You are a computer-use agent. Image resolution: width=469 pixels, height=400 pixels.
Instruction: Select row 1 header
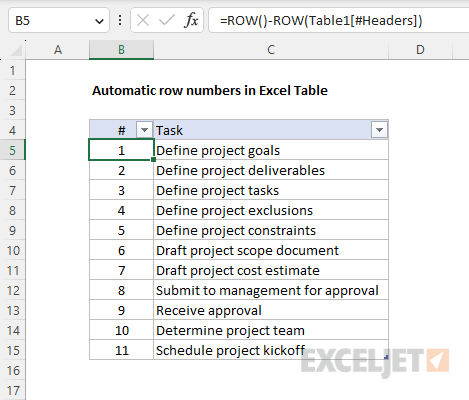click(x=13, y=70)
